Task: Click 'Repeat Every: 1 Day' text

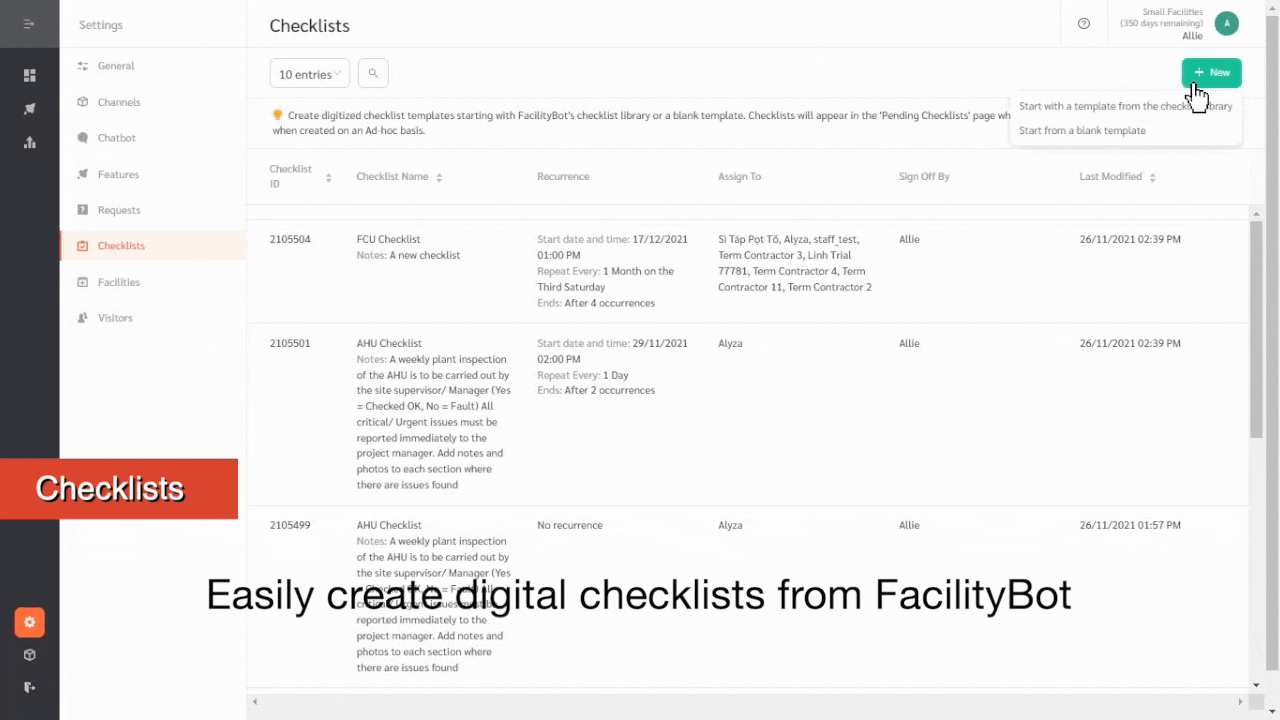Action: tap(582, 375)
